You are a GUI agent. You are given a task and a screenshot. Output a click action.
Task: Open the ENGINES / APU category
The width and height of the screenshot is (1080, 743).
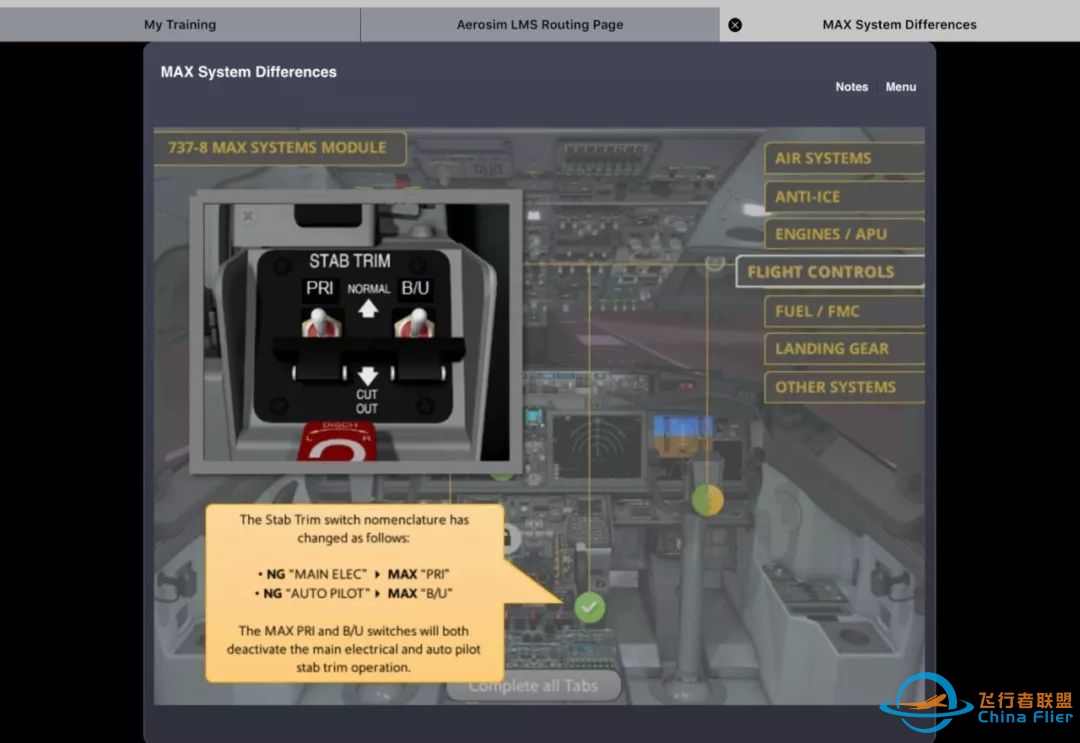point(844,234)
